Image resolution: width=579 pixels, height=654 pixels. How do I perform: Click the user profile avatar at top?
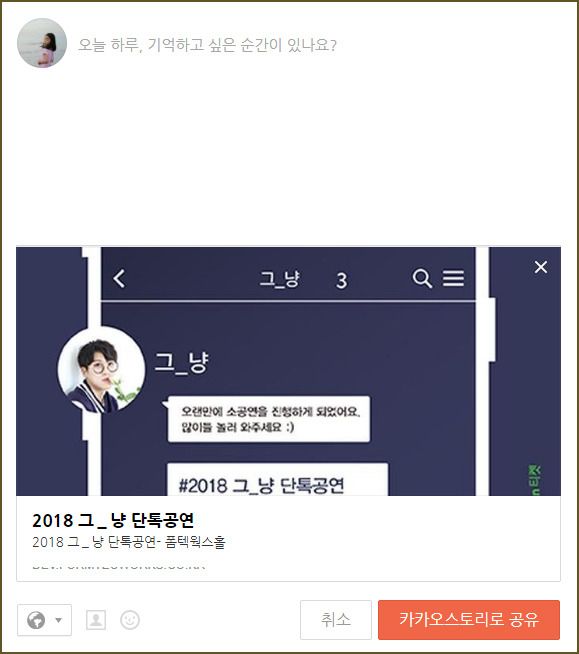coord(42,43)
